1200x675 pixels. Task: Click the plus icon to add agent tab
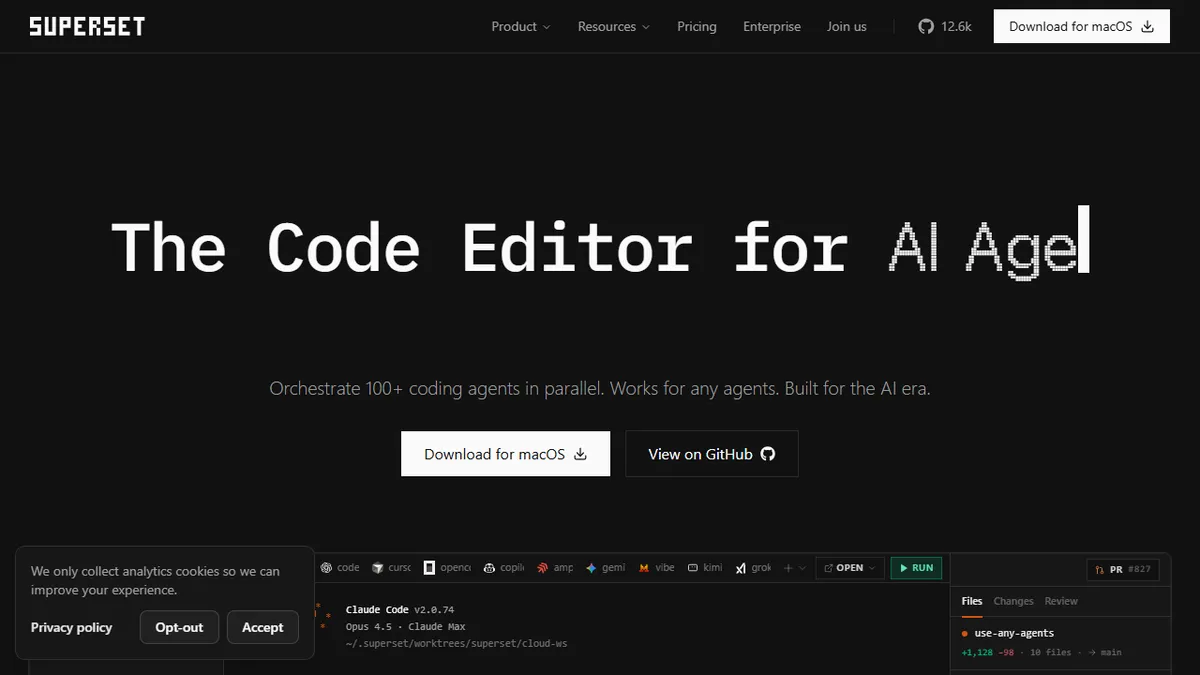(x=788, y=568)
